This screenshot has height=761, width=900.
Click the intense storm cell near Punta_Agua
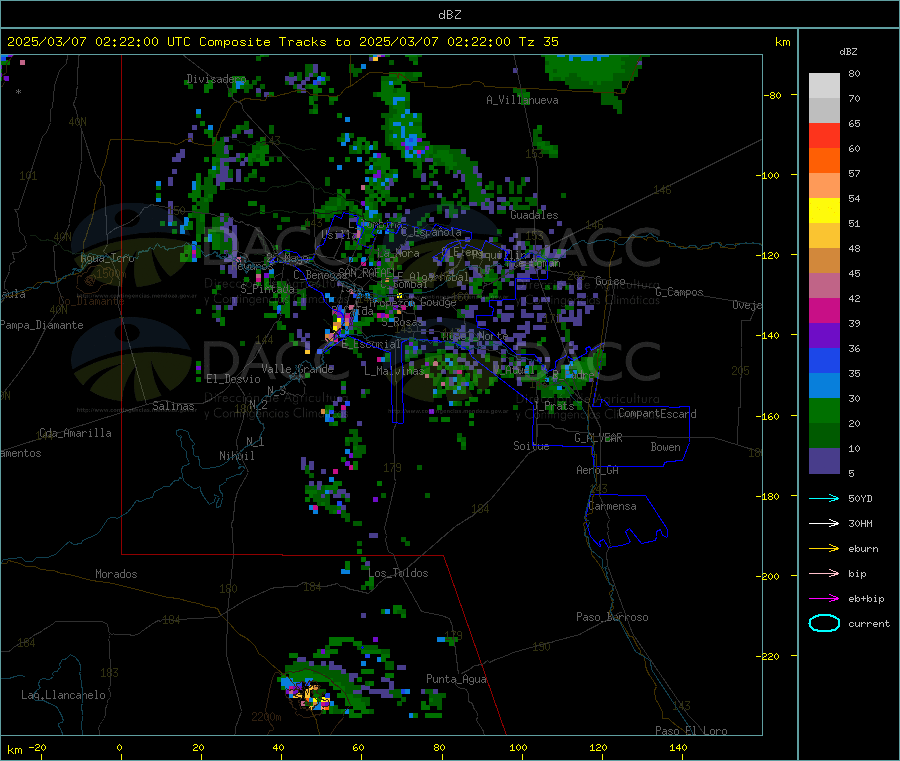309,694
